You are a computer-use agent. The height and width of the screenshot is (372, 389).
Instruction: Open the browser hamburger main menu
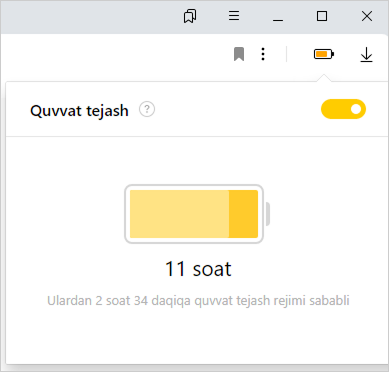[x=234, y=16]
